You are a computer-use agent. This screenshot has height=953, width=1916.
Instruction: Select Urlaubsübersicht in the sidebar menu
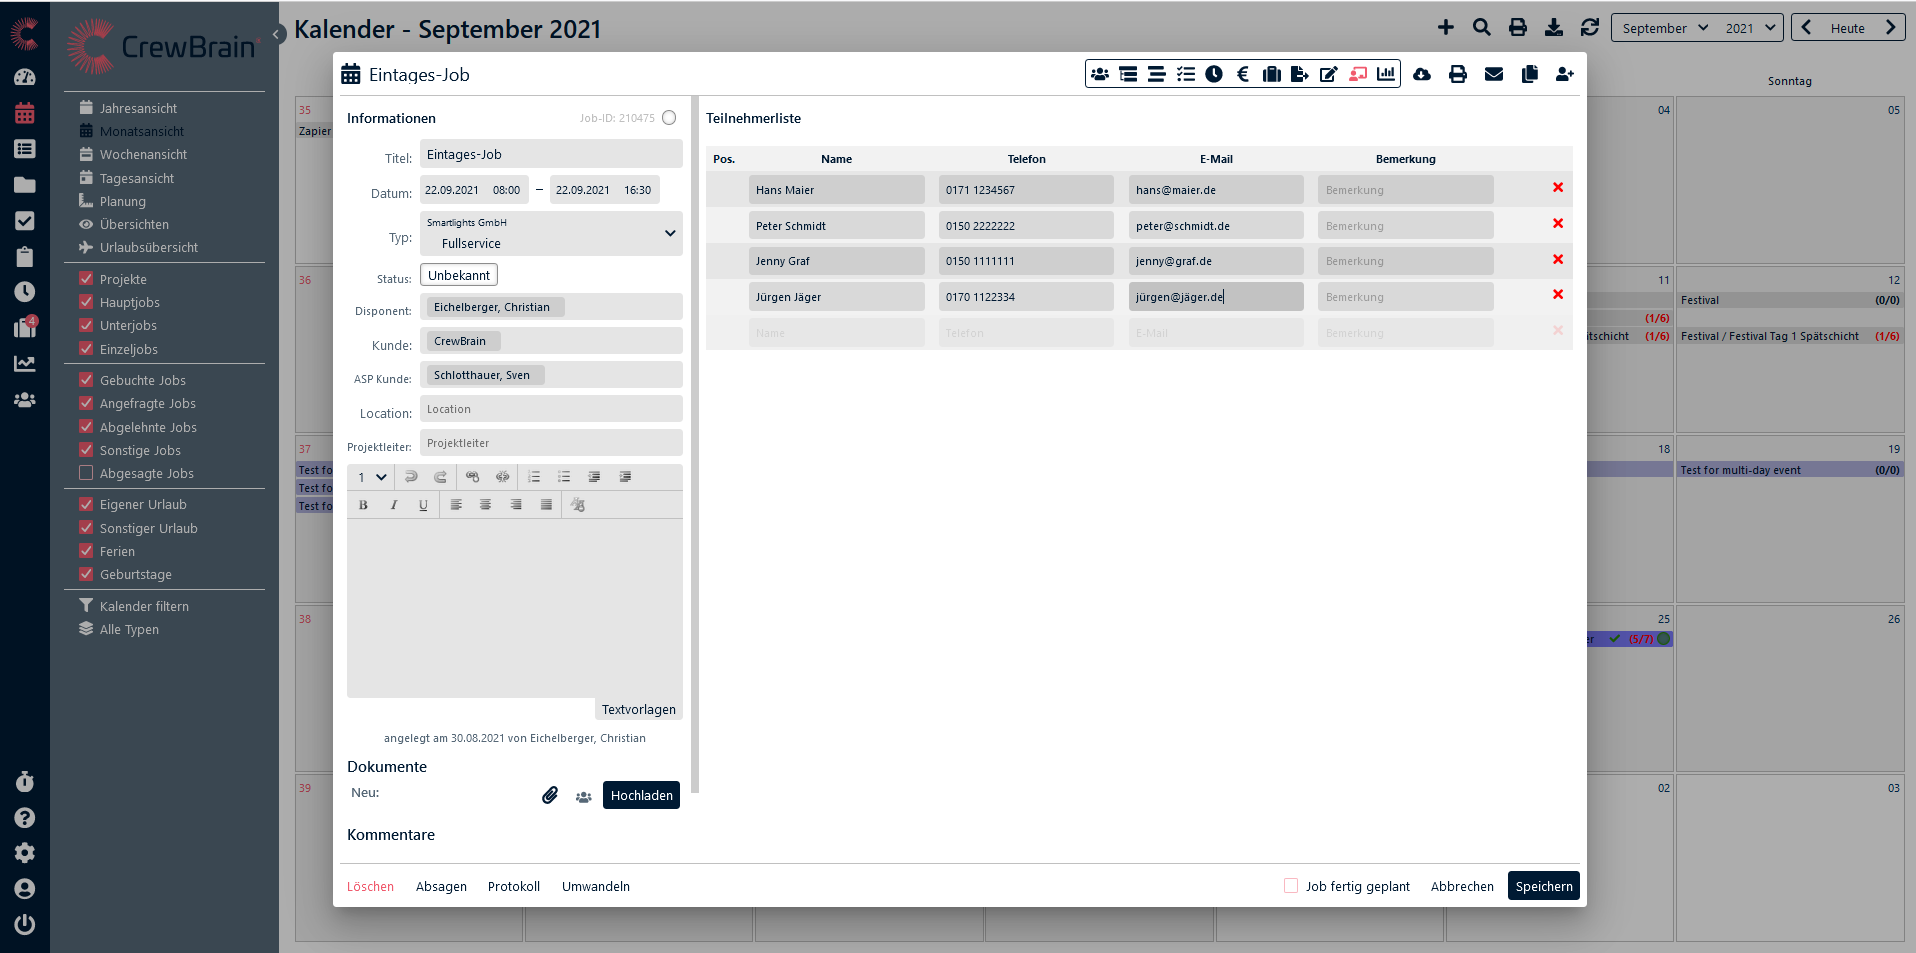coord(148,248)
